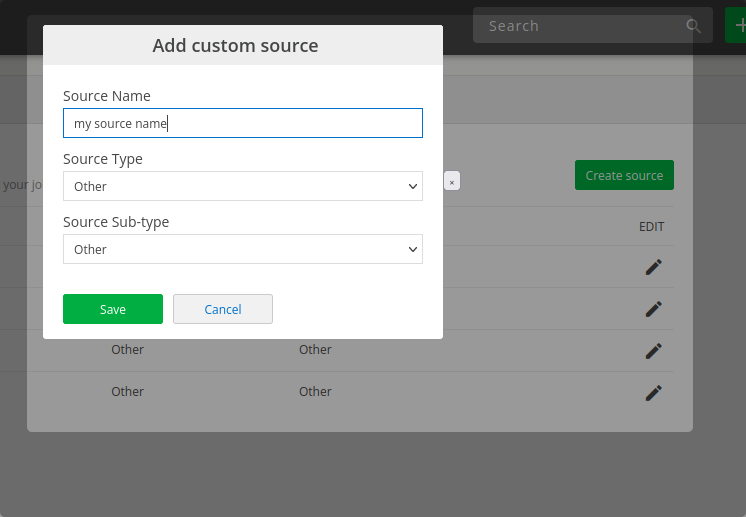Expand the Source Sub-type dropdown
Viewport: 746px width, 517px height.
click(x=243, y=249)
